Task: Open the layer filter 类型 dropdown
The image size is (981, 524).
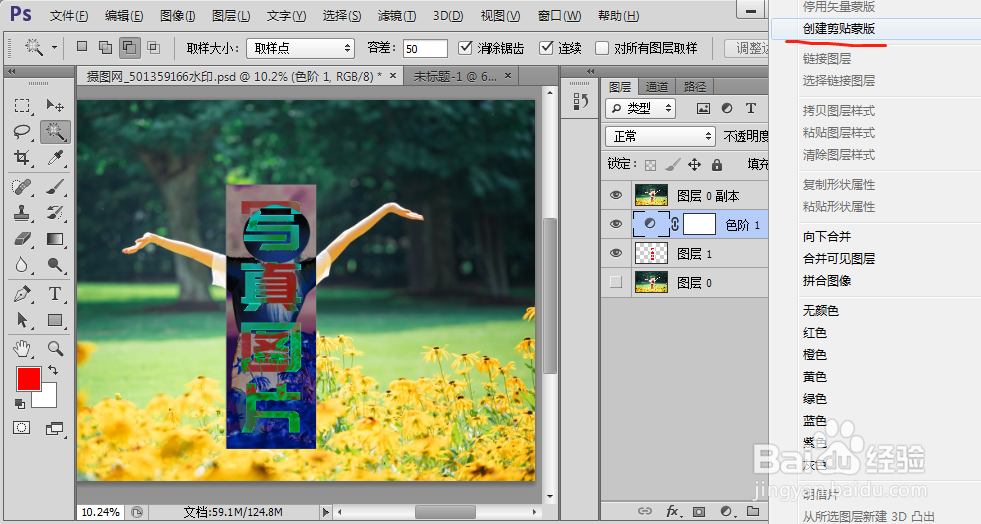Action: (x=640, y=108)
